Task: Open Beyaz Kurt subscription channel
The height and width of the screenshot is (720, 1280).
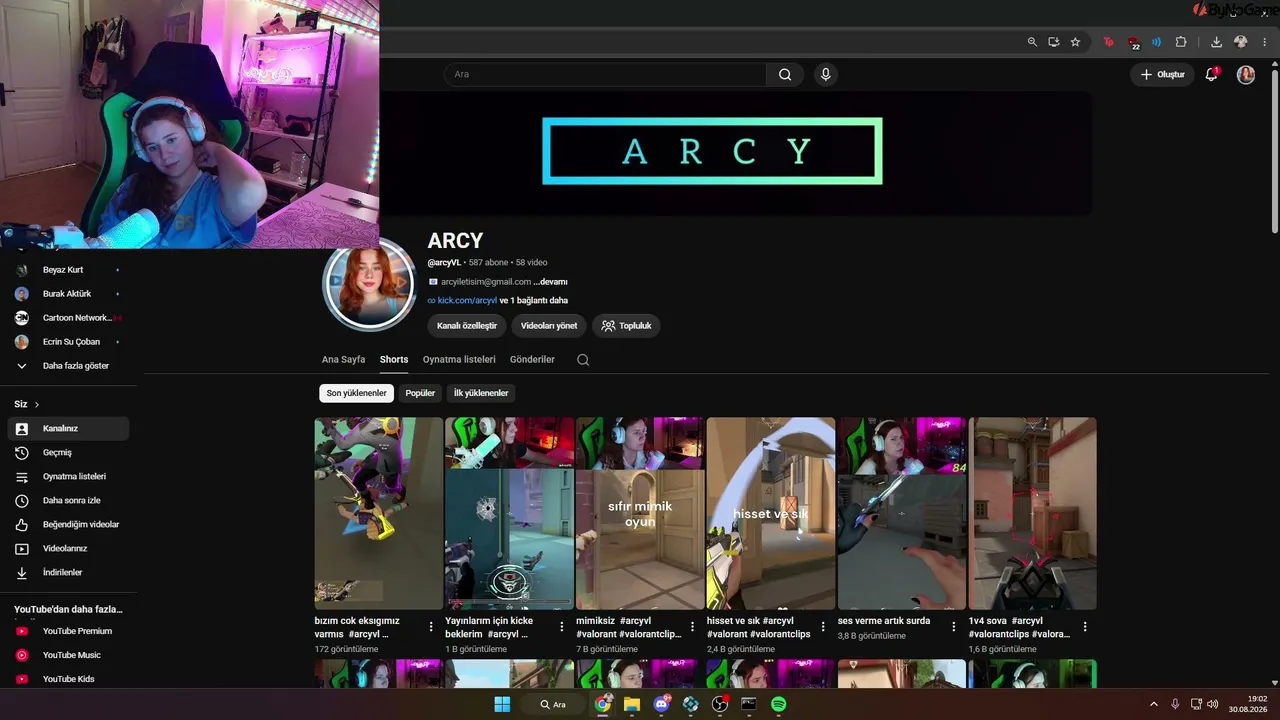Action: (x=68, y=270)
